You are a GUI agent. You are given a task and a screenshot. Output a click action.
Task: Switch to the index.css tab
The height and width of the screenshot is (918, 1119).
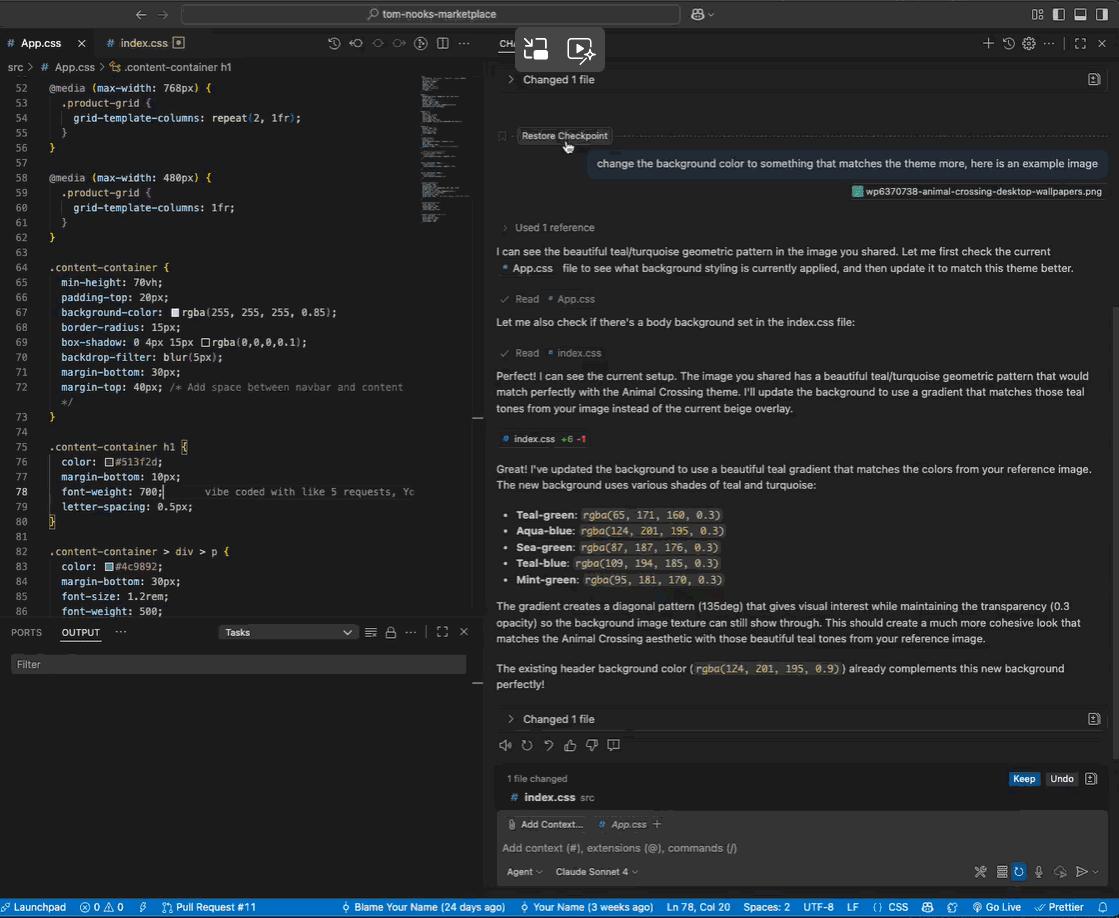tap(145, 43)
